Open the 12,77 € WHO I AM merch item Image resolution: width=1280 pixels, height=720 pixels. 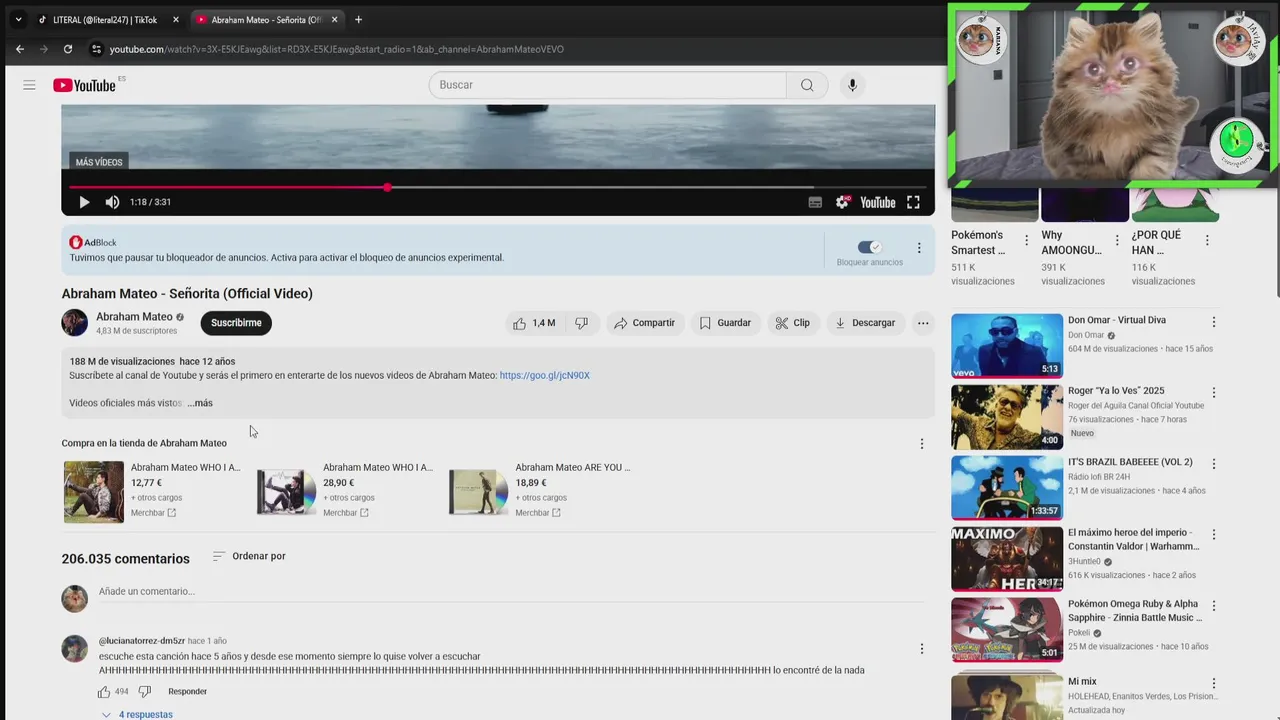[x=152, y=491]
